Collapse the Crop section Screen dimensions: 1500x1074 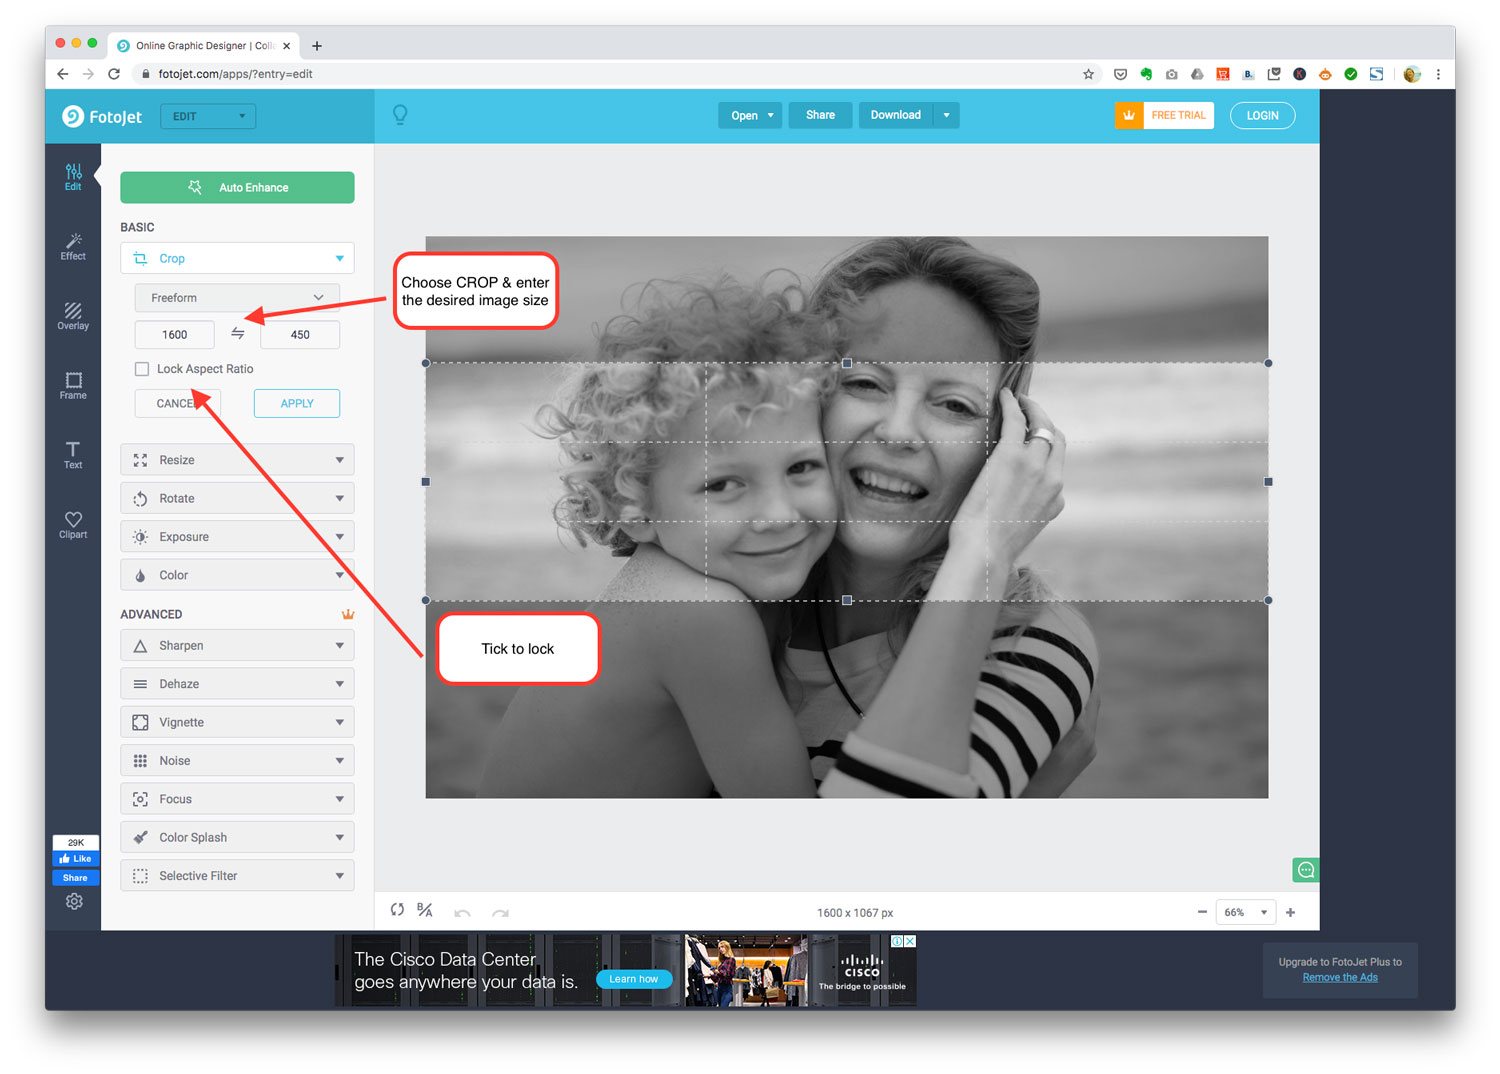click(338, 258)
